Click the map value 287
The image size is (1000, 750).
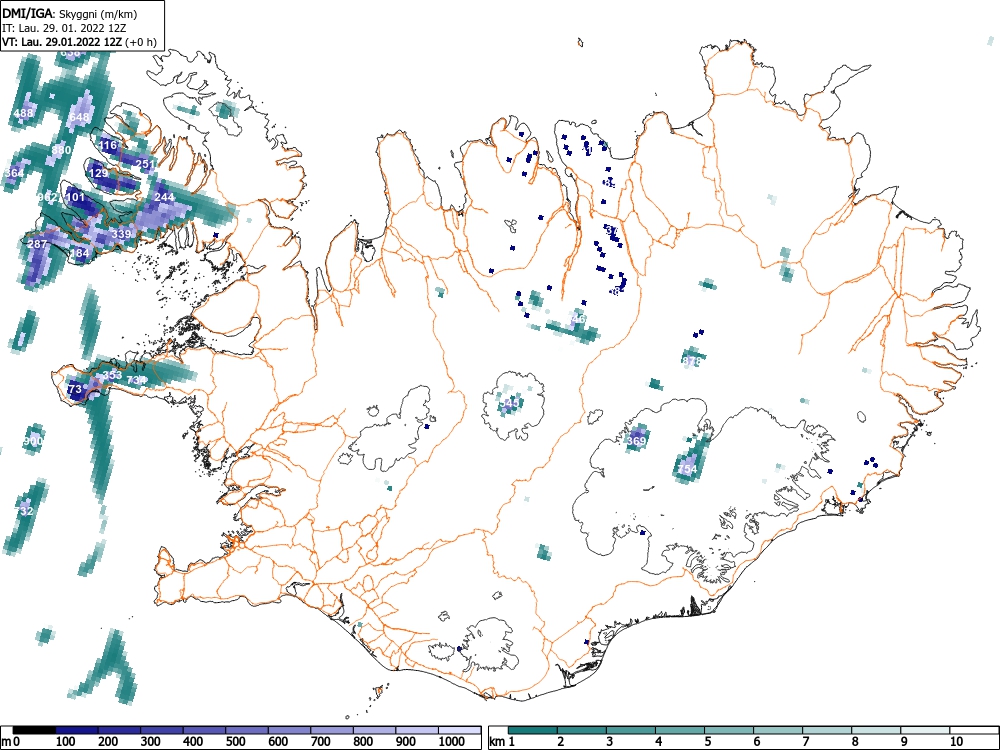[x=37, y=244]
